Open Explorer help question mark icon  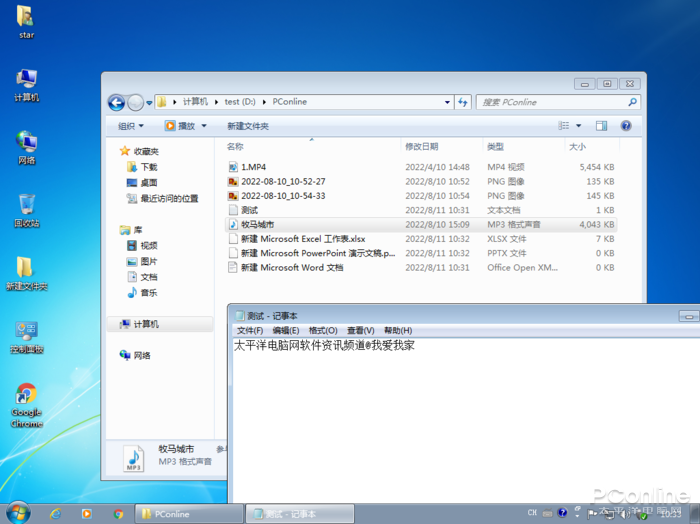(x=626, y=126)
